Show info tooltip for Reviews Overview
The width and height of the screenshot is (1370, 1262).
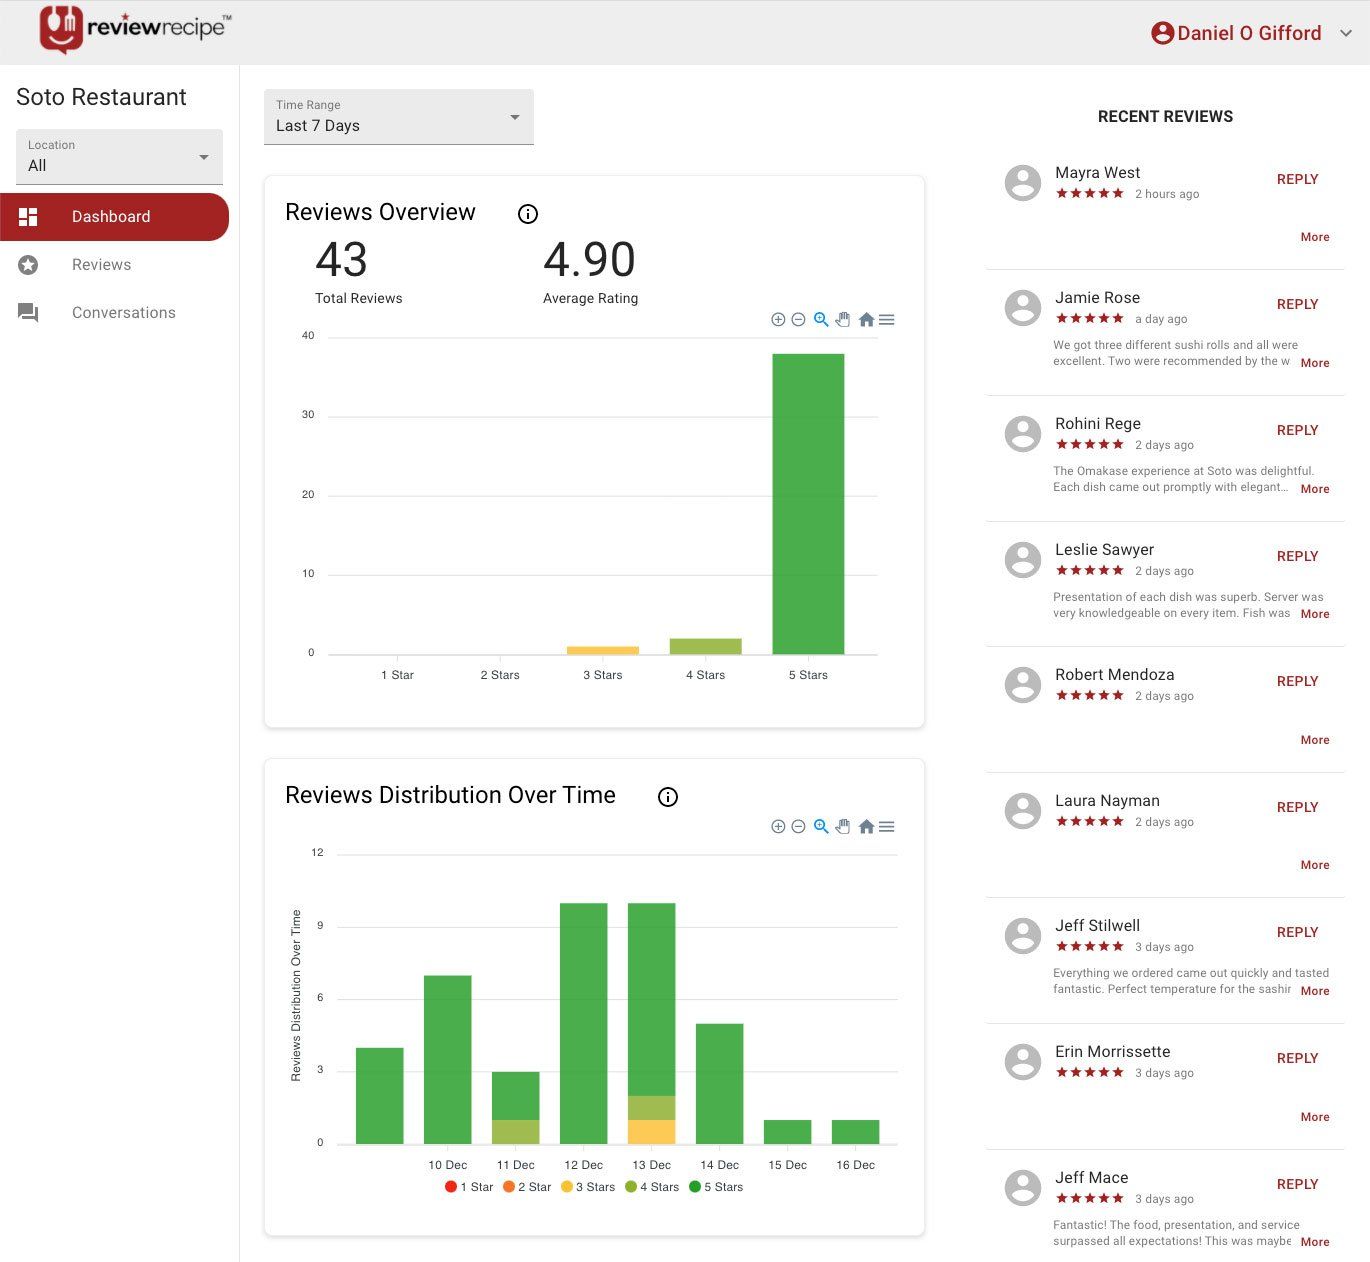point(528,214)
